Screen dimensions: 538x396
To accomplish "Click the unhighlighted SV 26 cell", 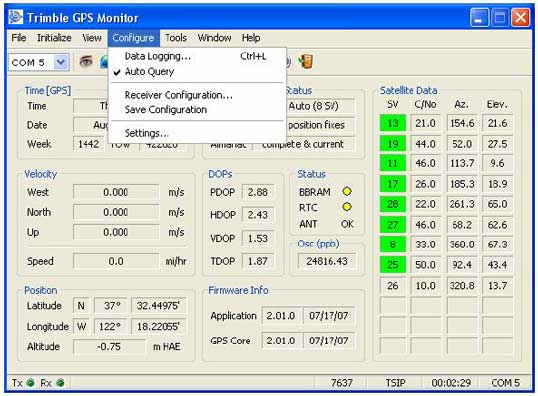I will click(393, 286).
